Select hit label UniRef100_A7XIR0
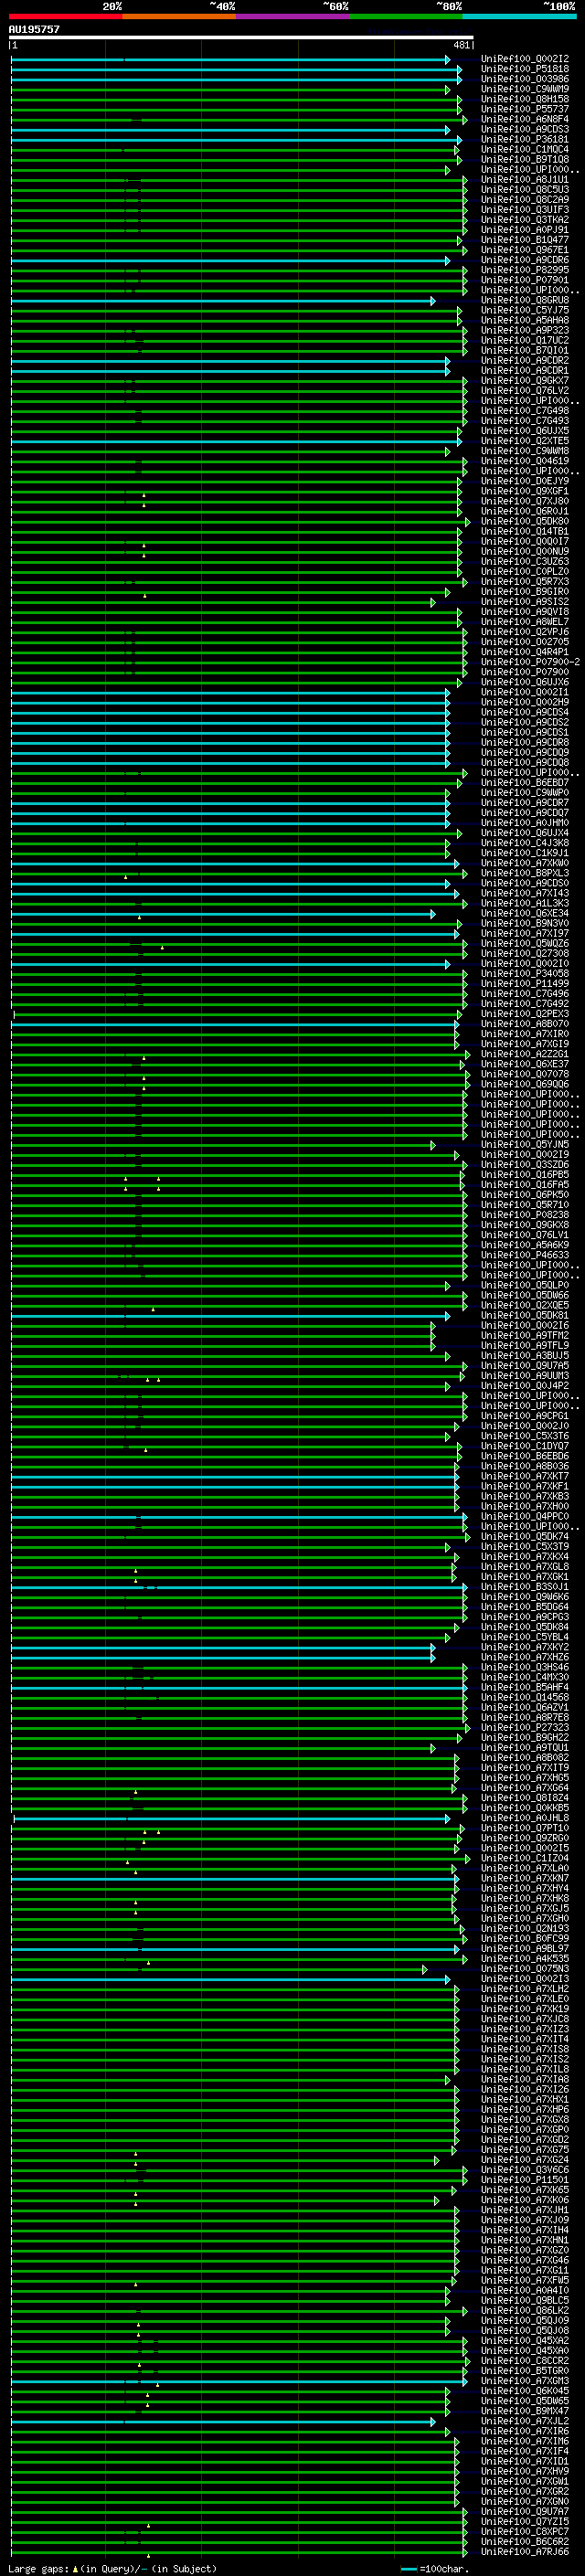The width and height of the screenshot is (585, 2576). coord(525,1034)
